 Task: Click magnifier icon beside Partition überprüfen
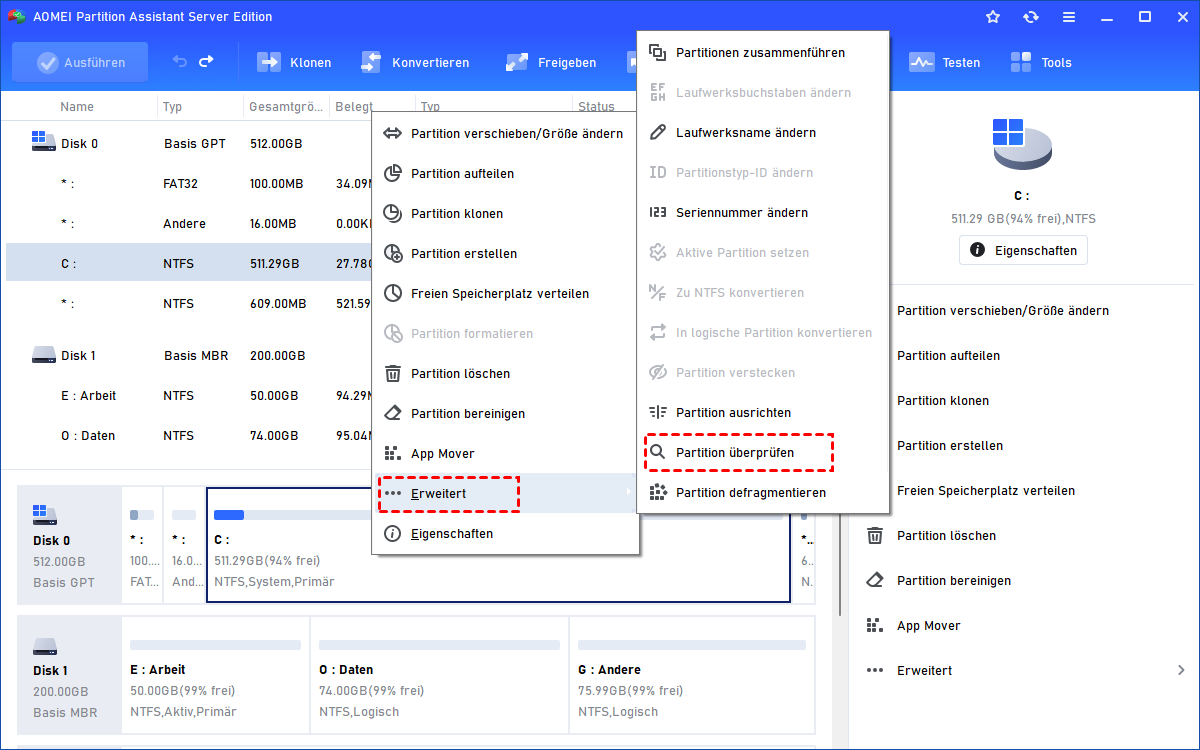pos(657,452)
